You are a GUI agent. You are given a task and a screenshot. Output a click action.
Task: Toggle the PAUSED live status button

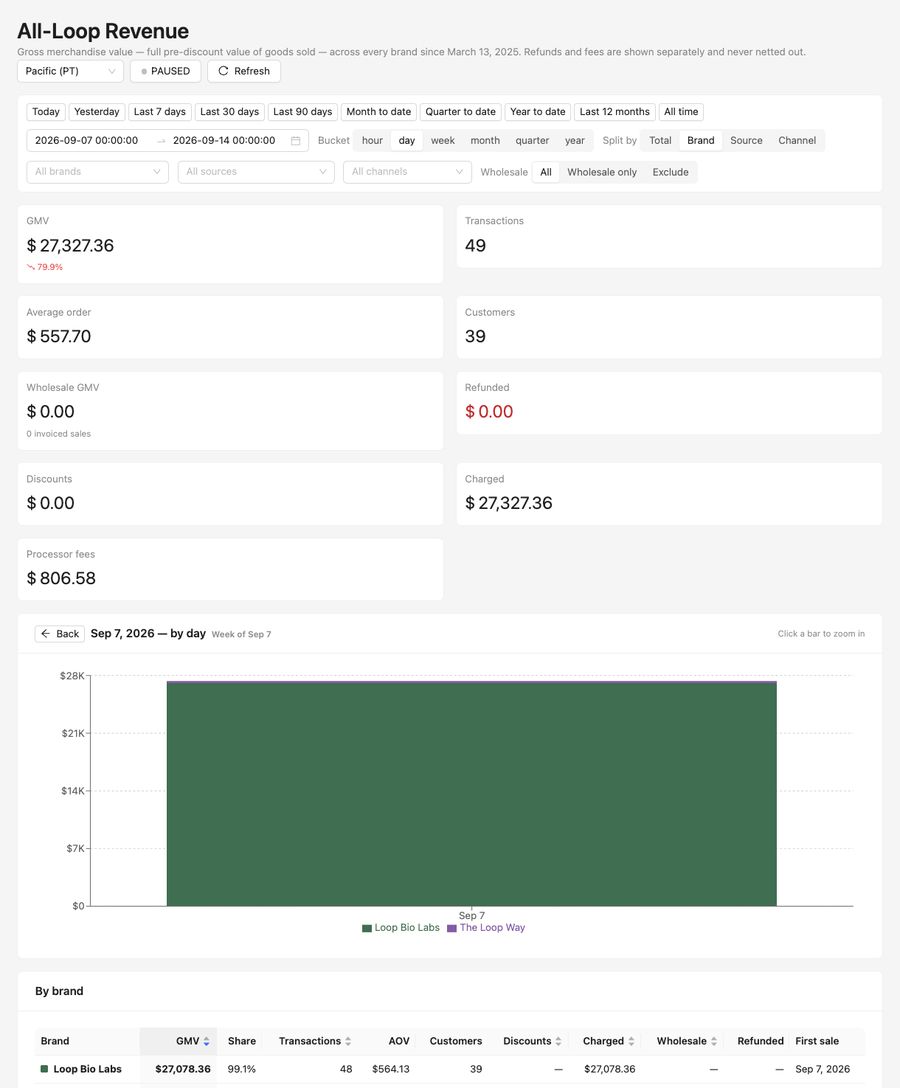[165, 71]
